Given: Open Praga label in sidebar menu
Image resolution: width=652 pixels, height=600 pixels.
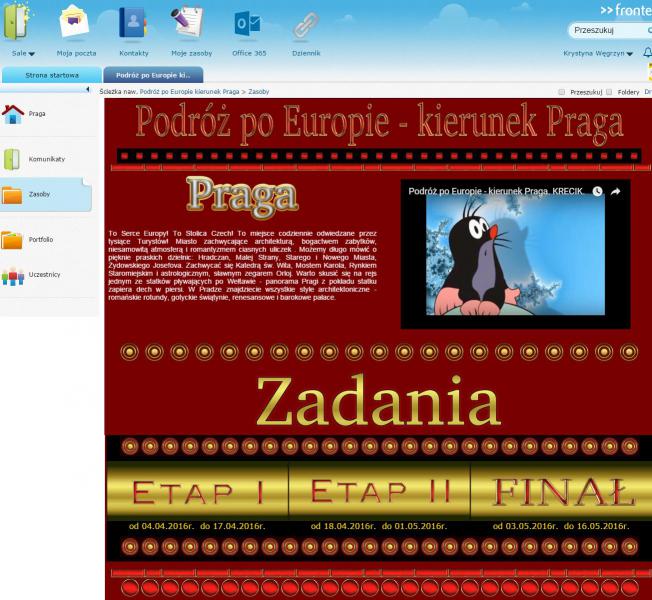Looking at the screenshot, I should (x=37, y=114).
